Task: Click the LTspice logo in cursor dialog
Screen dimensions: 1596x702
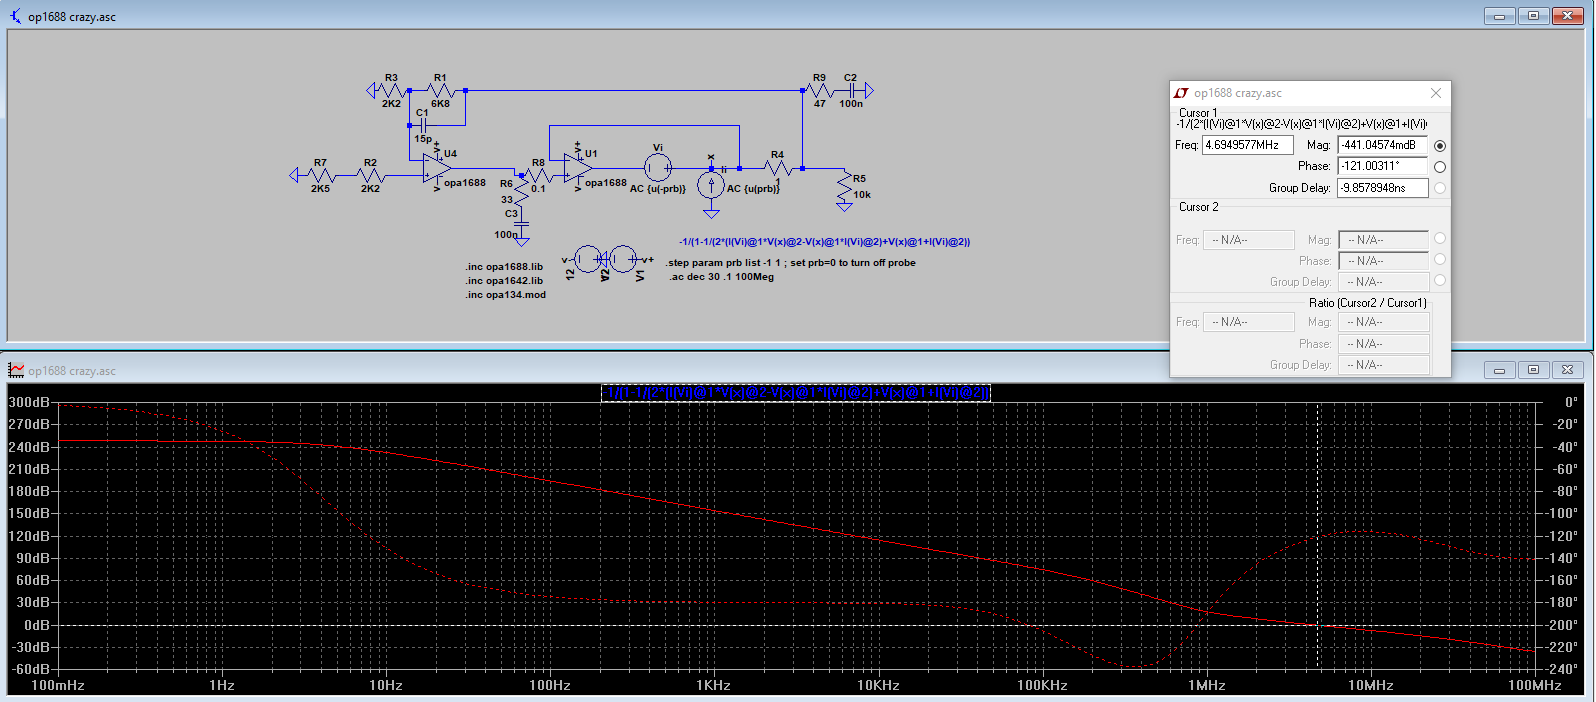Action: [1181, 93]
